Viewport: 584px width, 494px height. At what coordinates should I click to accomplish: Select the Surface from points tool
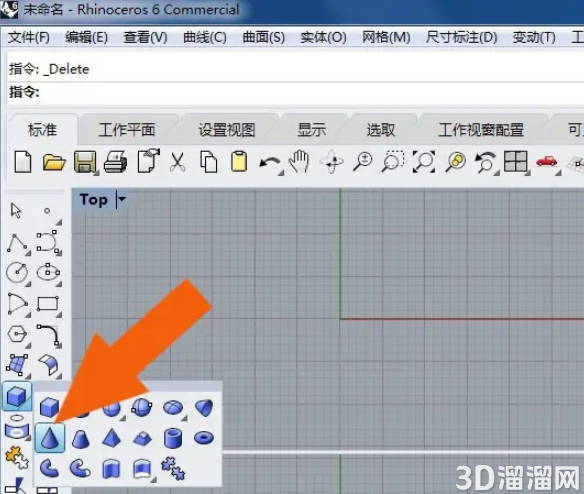click(x=17, y=365)
